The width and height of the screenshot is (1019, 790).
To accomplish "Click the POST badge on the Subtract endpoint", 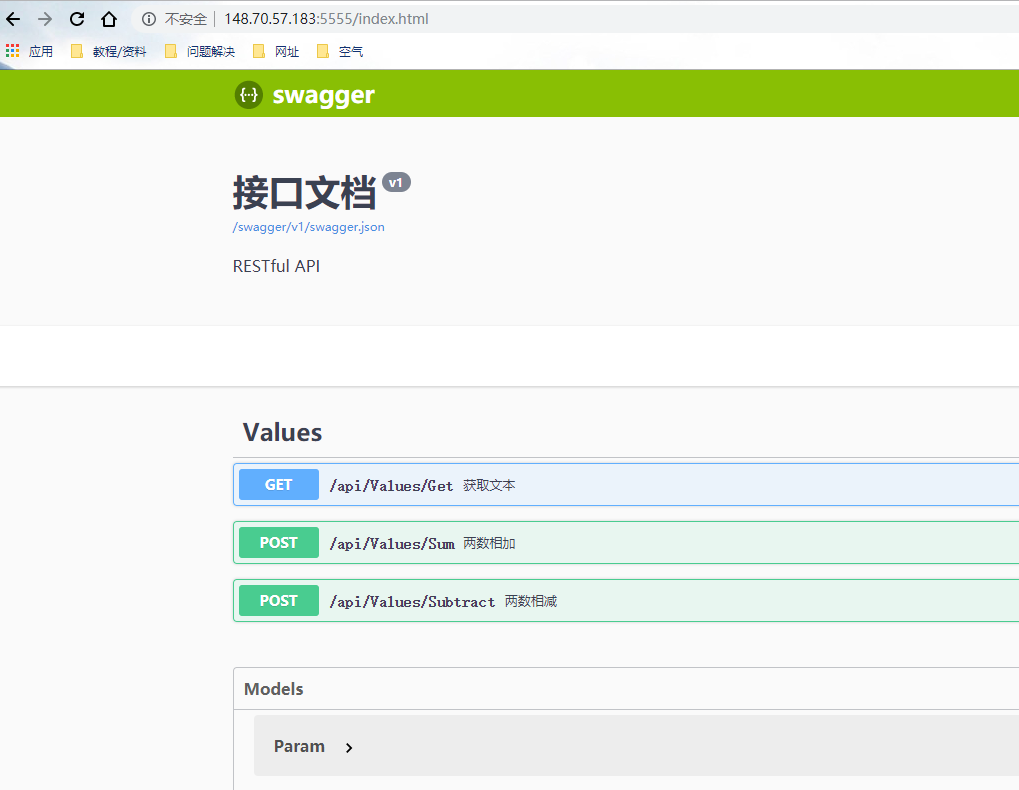I will 278,600.
